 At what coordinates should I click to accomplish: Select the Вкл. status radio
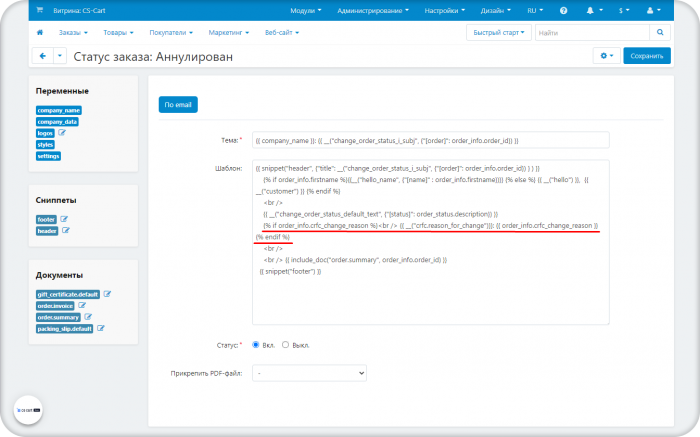click(256, 345)
